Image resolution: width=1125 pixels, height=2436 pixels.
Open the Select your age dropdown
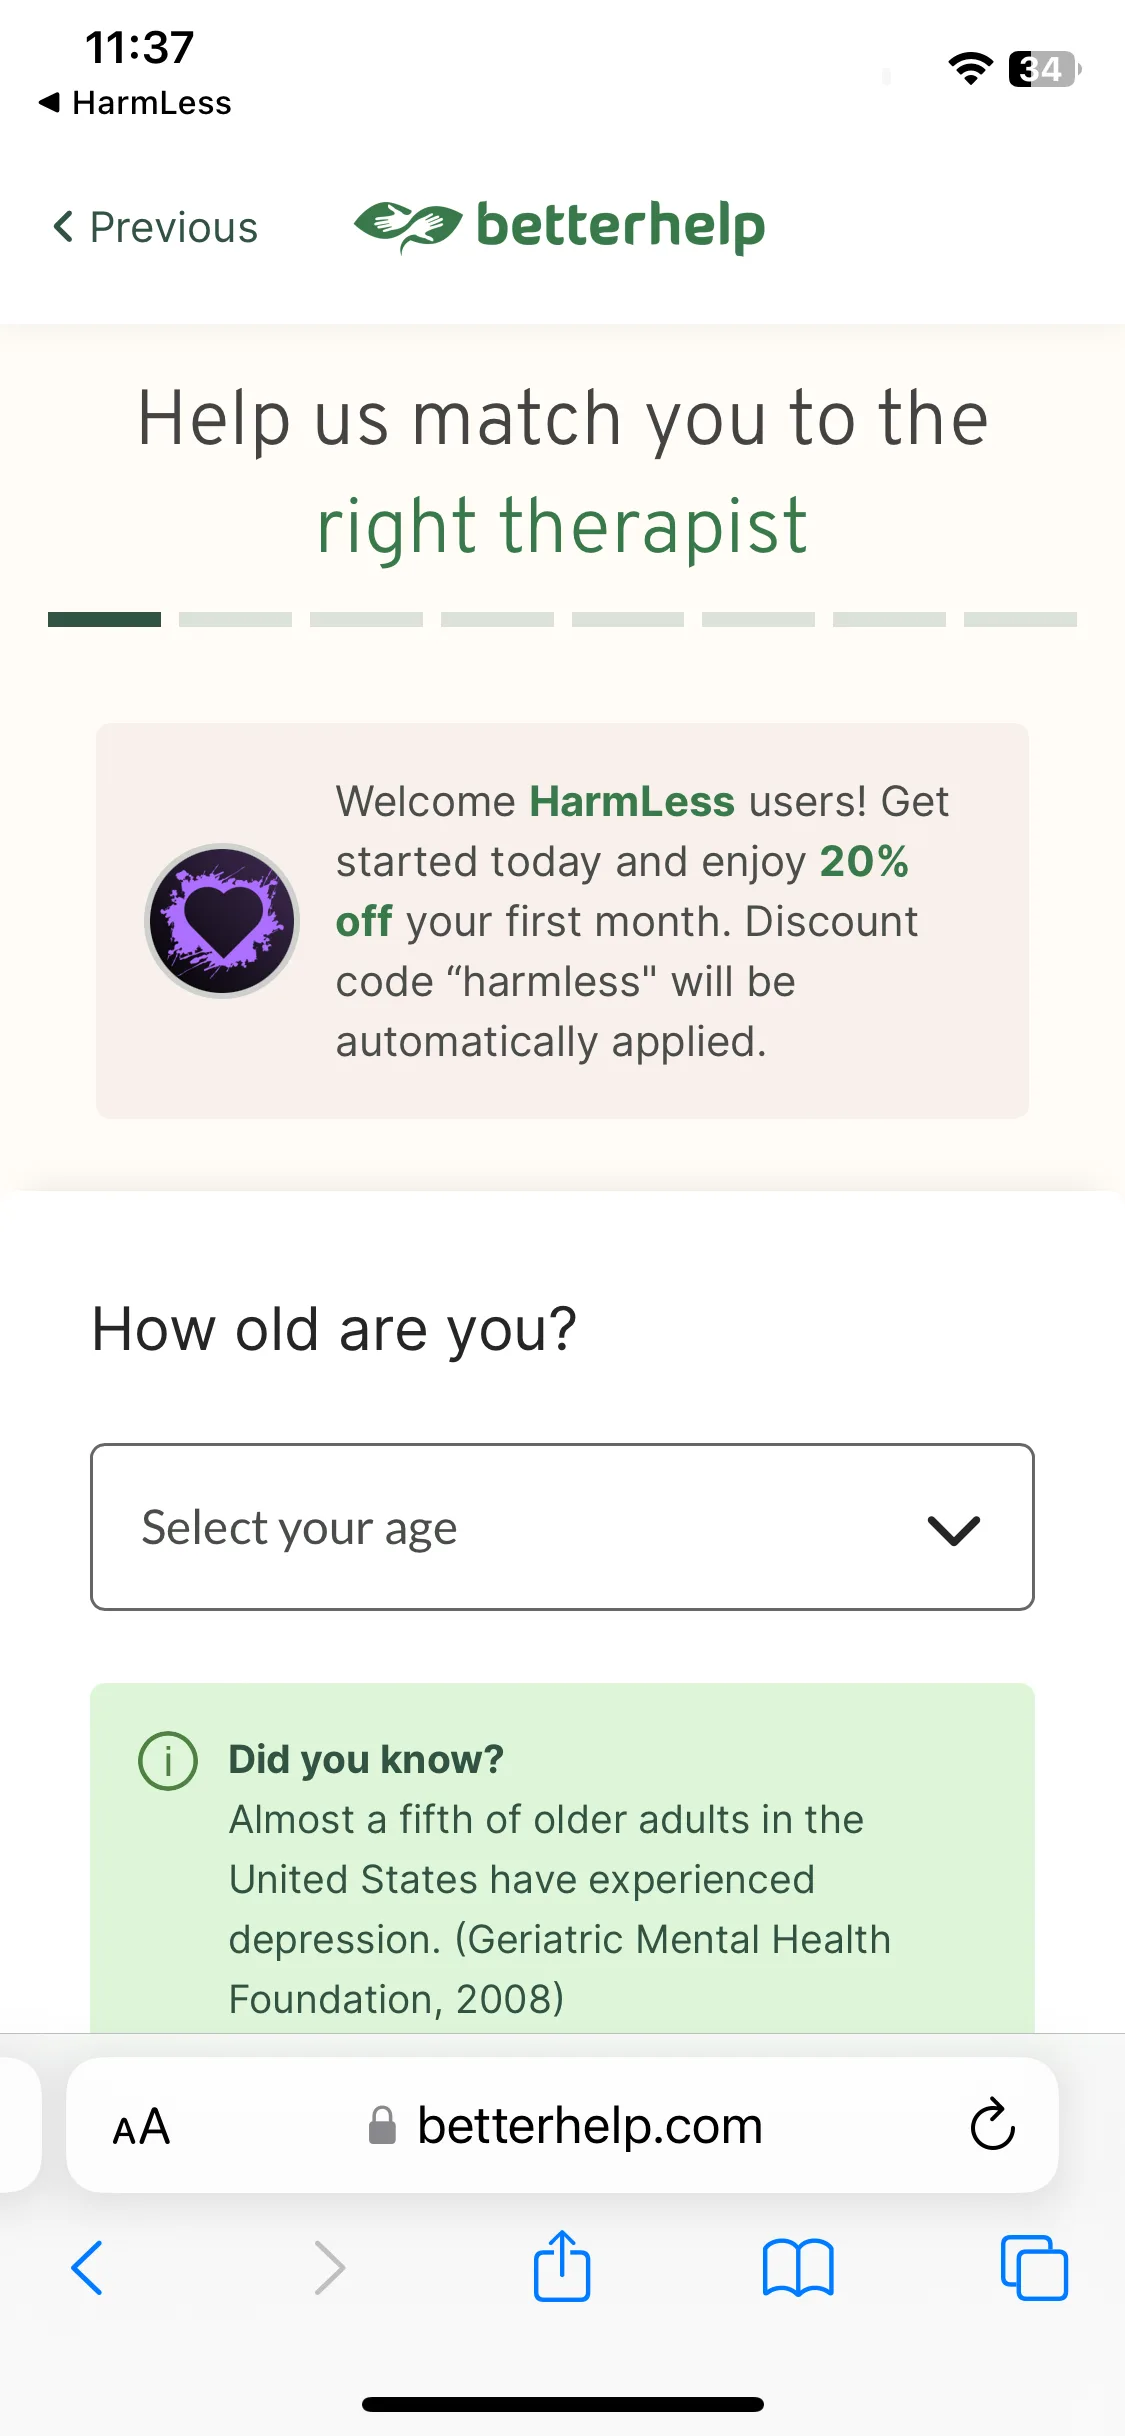coord(562,1527)
